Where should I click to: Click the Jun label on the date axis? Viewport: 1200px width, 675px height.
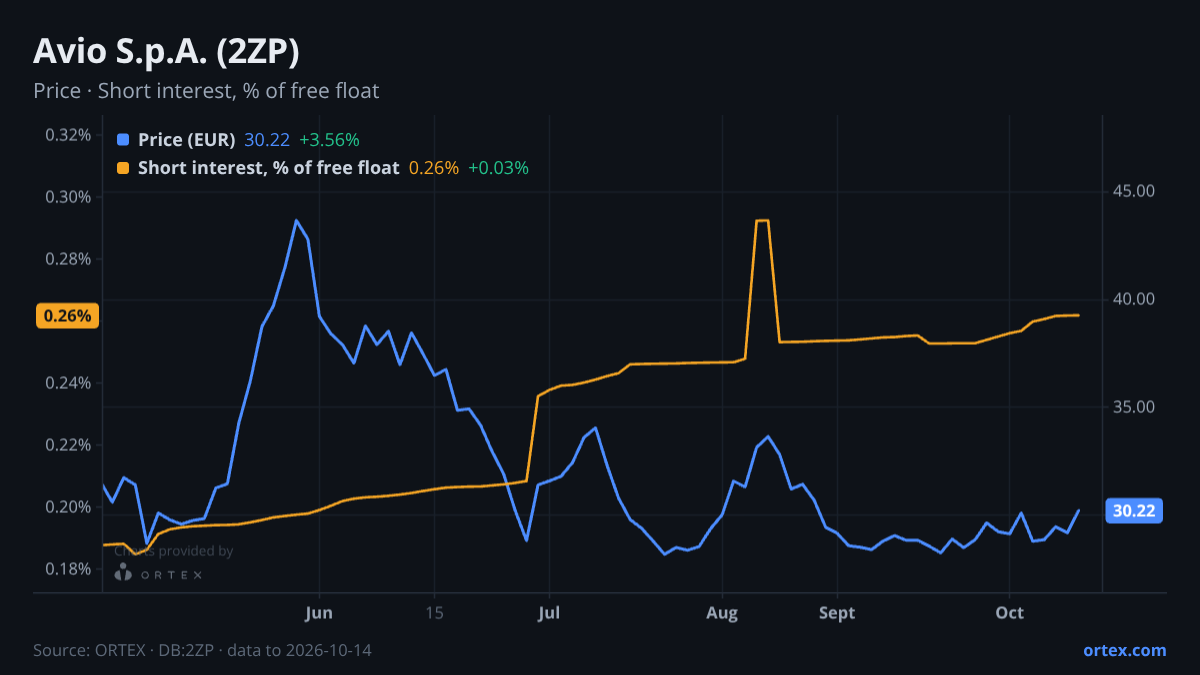(319, 613)
